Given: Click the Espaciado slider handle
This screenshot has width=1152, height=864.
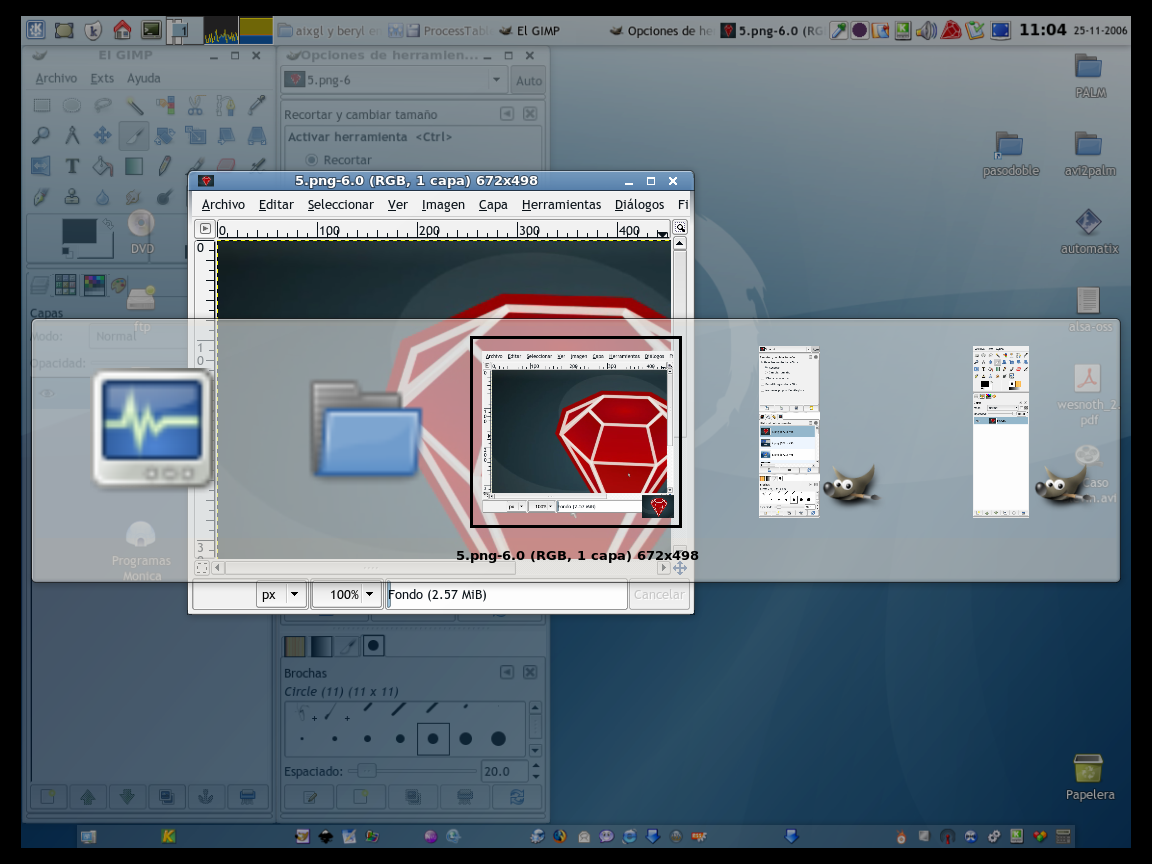Looking at the screenshot, I should (367, 771).
